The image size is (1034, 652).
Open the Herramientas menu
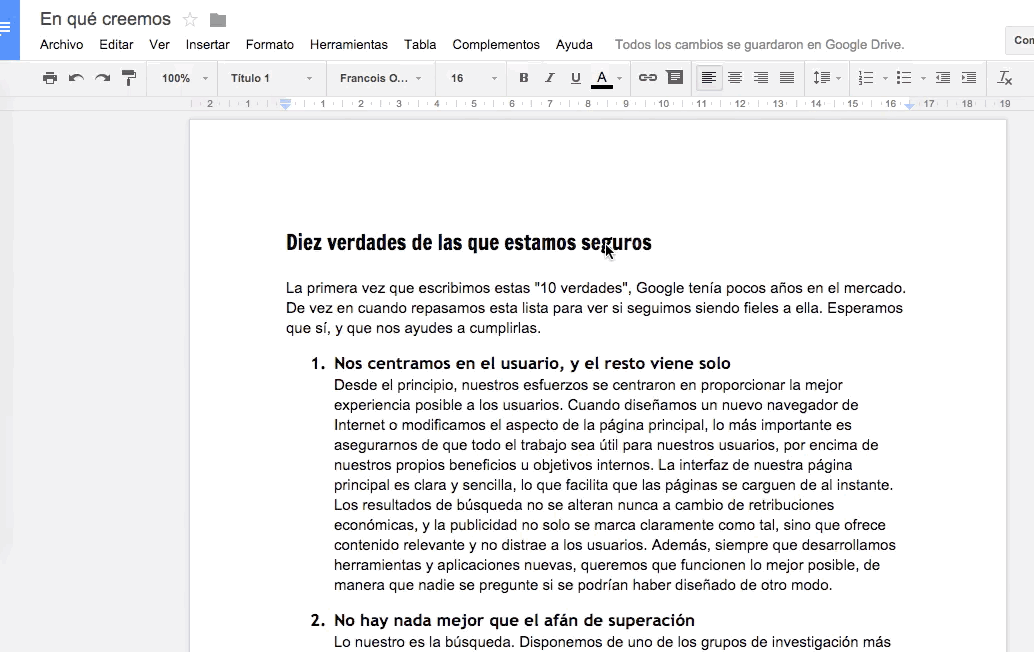[x=348, y=44]
